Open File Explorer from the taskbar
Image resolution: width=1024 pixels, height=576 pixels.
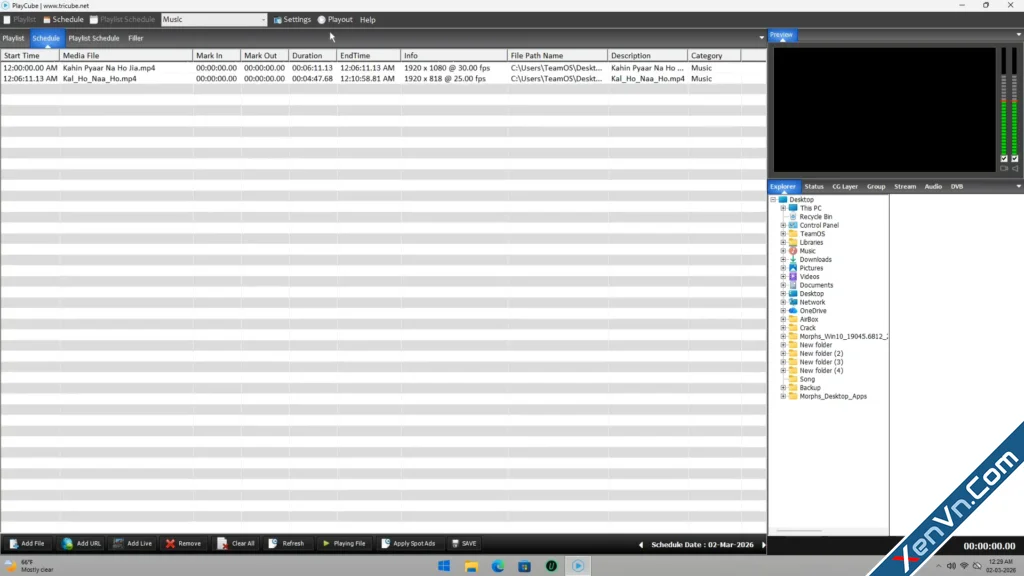(x=471, y=566)
